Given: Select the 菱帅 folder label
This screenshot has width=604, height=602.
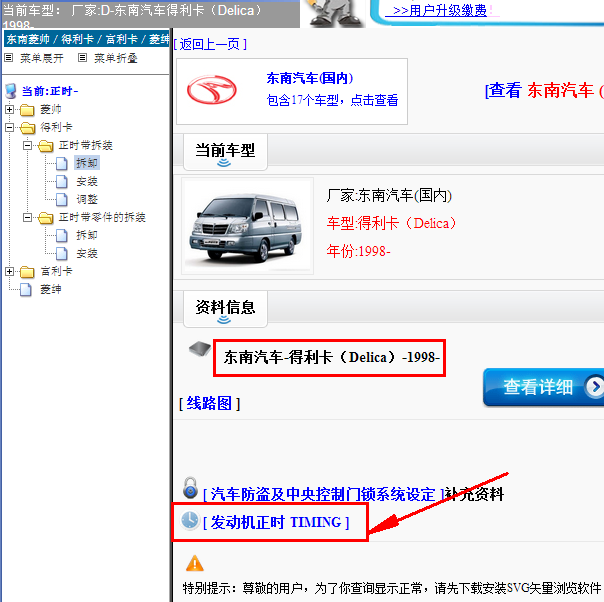Looking at the screenshot, I should (x=51, y=109).
